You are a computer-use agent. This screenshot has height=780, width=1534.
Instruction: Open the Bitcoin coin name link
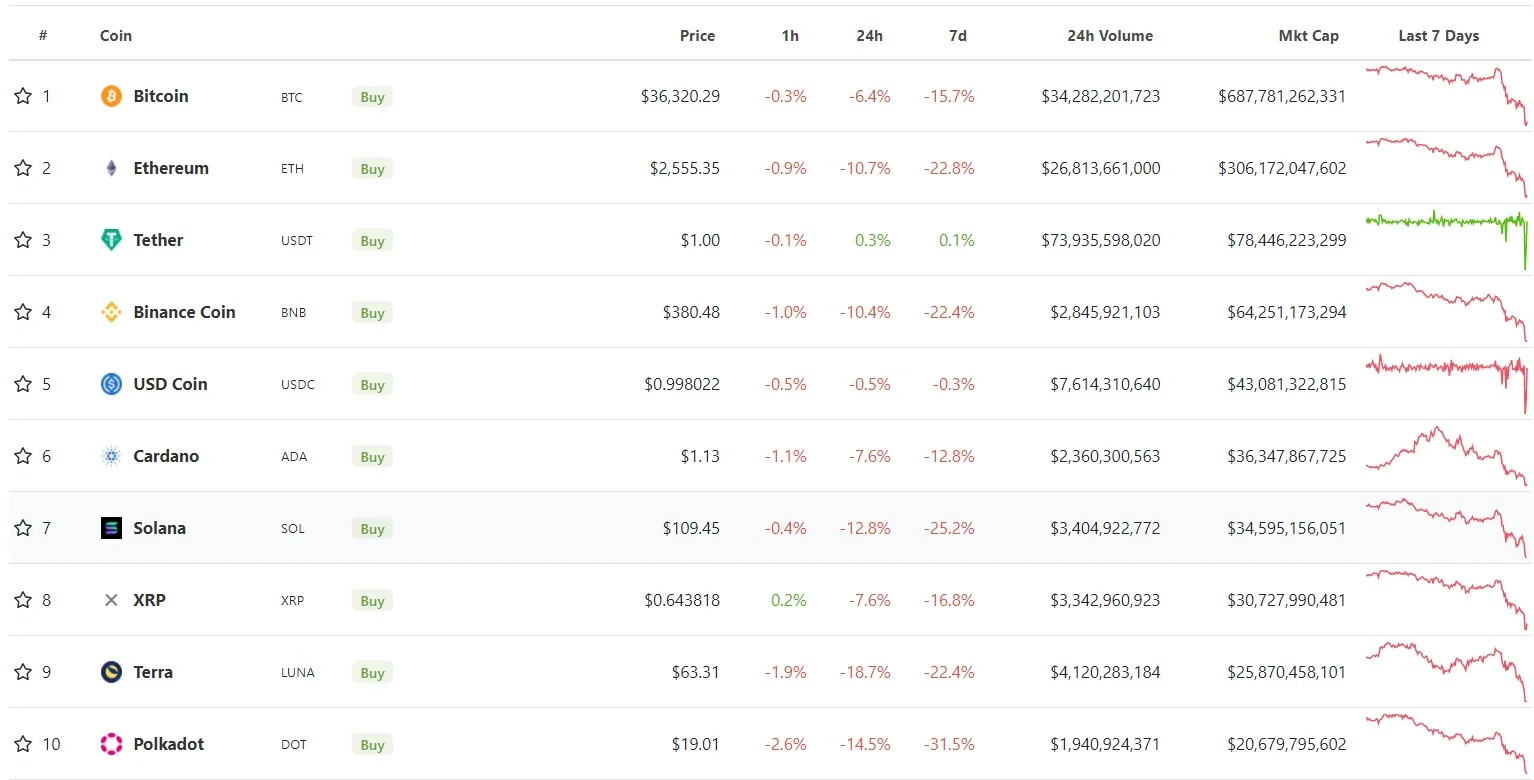(x=161, y=96)
